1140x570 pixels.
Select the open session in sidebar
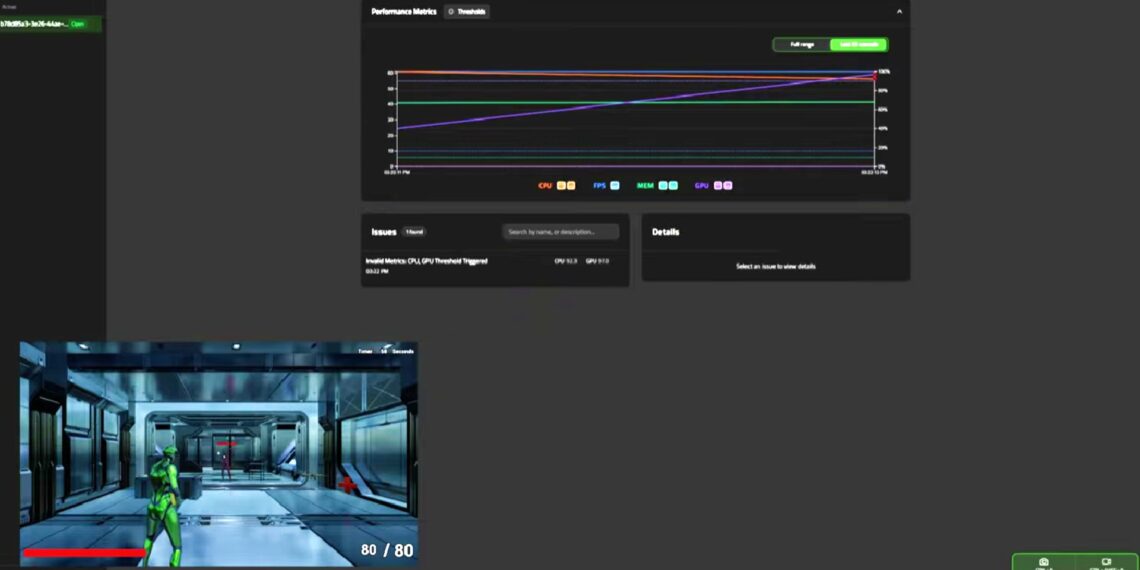point(50,24)
